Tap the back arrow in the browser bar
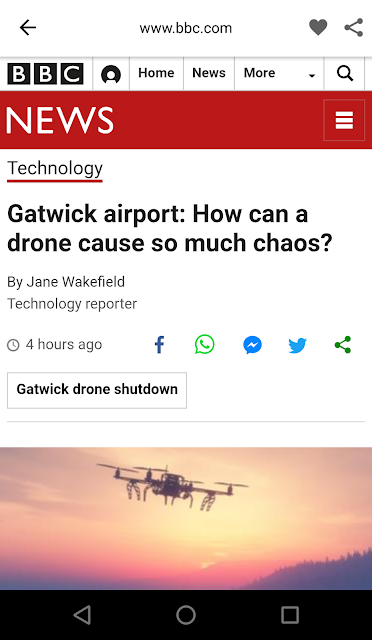Viewport: 372px width, 640px height. pos(28,28)
